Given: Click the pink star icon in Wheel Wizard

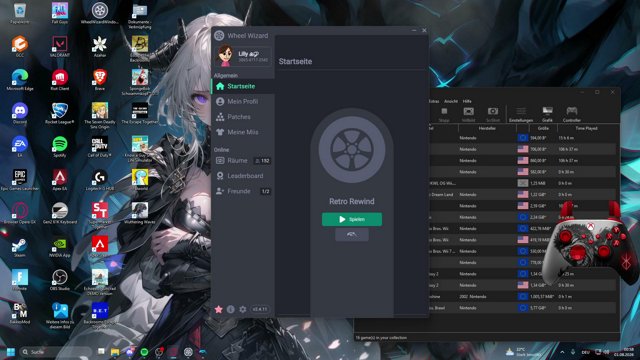Looking at the screenshot, I should click(x=218, y=309).
